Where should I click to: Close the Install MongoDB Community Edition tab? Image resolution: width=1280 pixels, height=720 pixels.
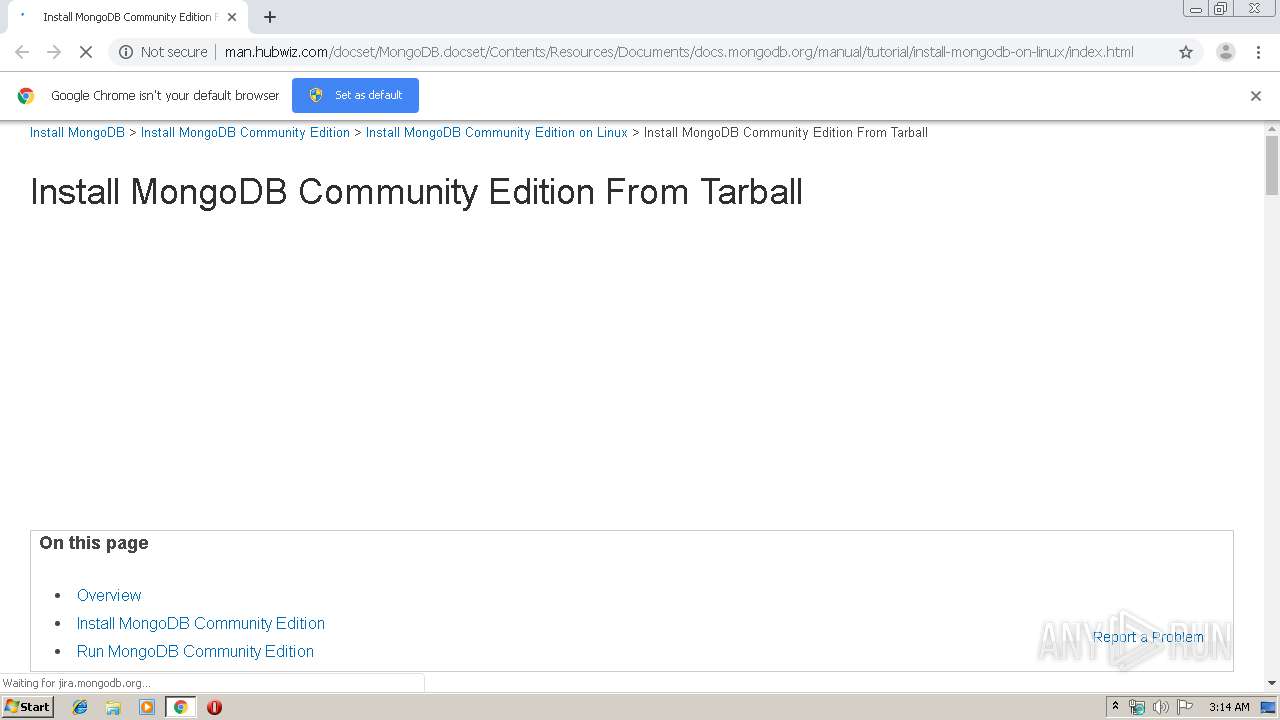click(232, 17)
